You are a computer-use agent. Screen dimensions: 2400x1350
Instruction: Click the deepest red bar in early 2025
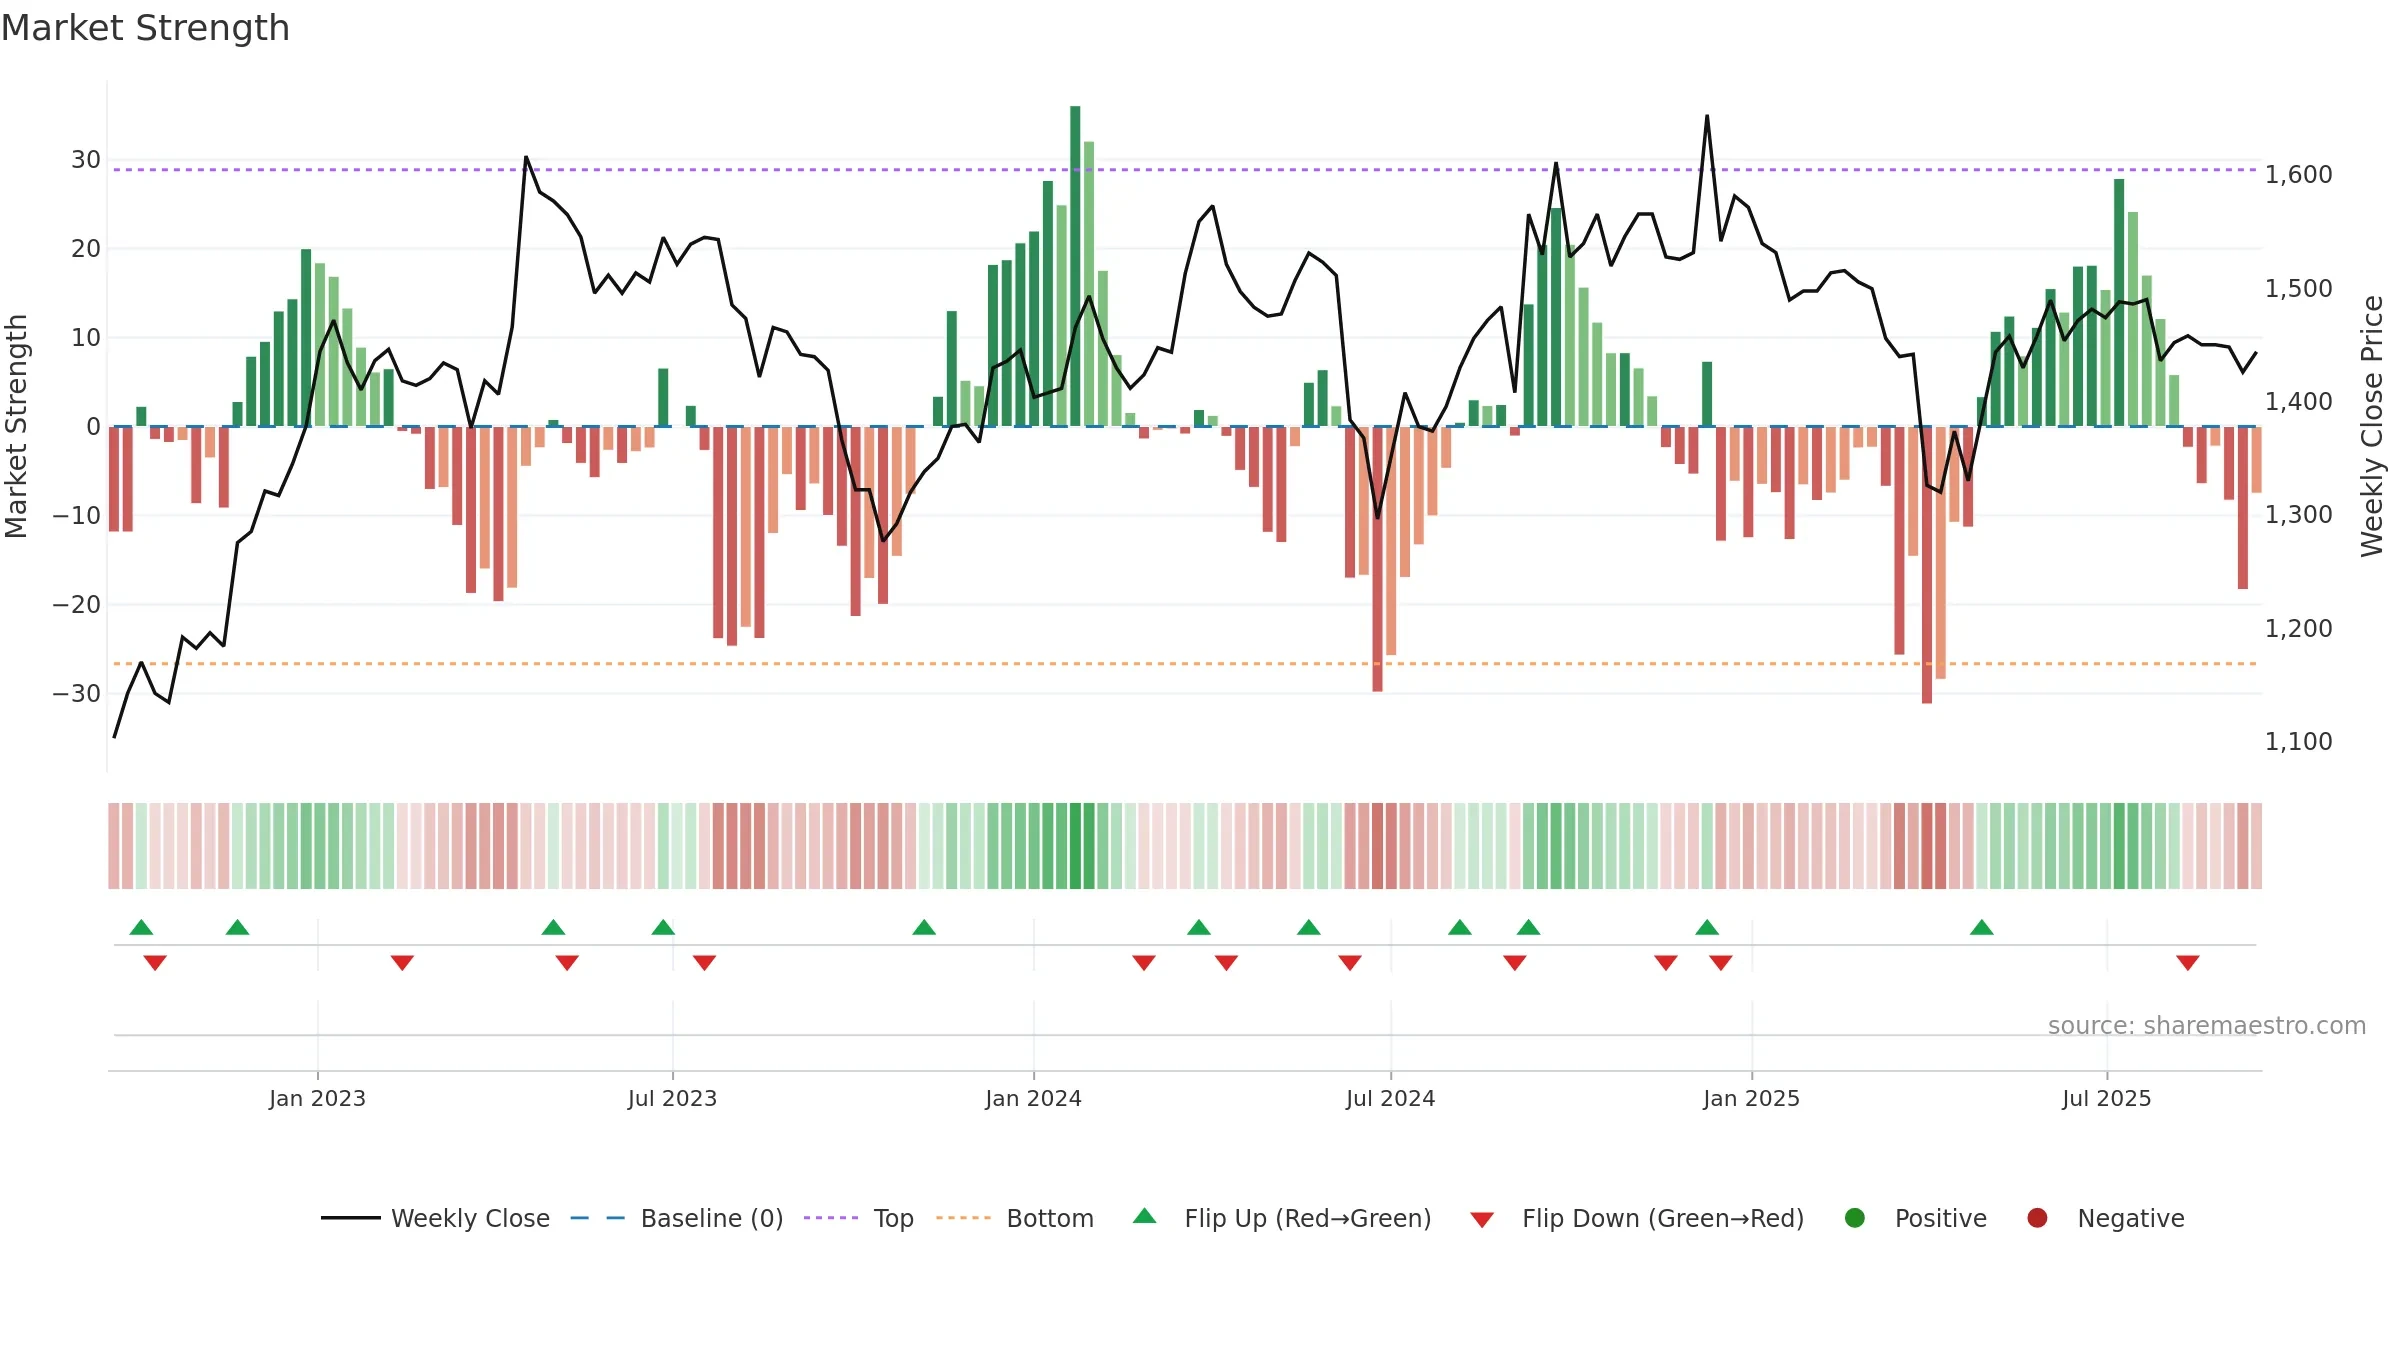pyautogui.click(x=1927, y=565)
